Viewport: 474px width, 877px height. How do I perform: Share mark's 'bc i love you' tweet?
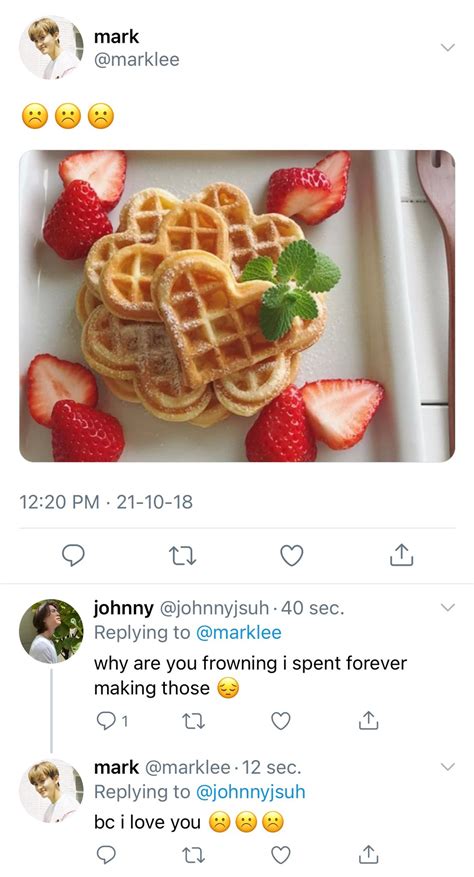coord(368,854)
